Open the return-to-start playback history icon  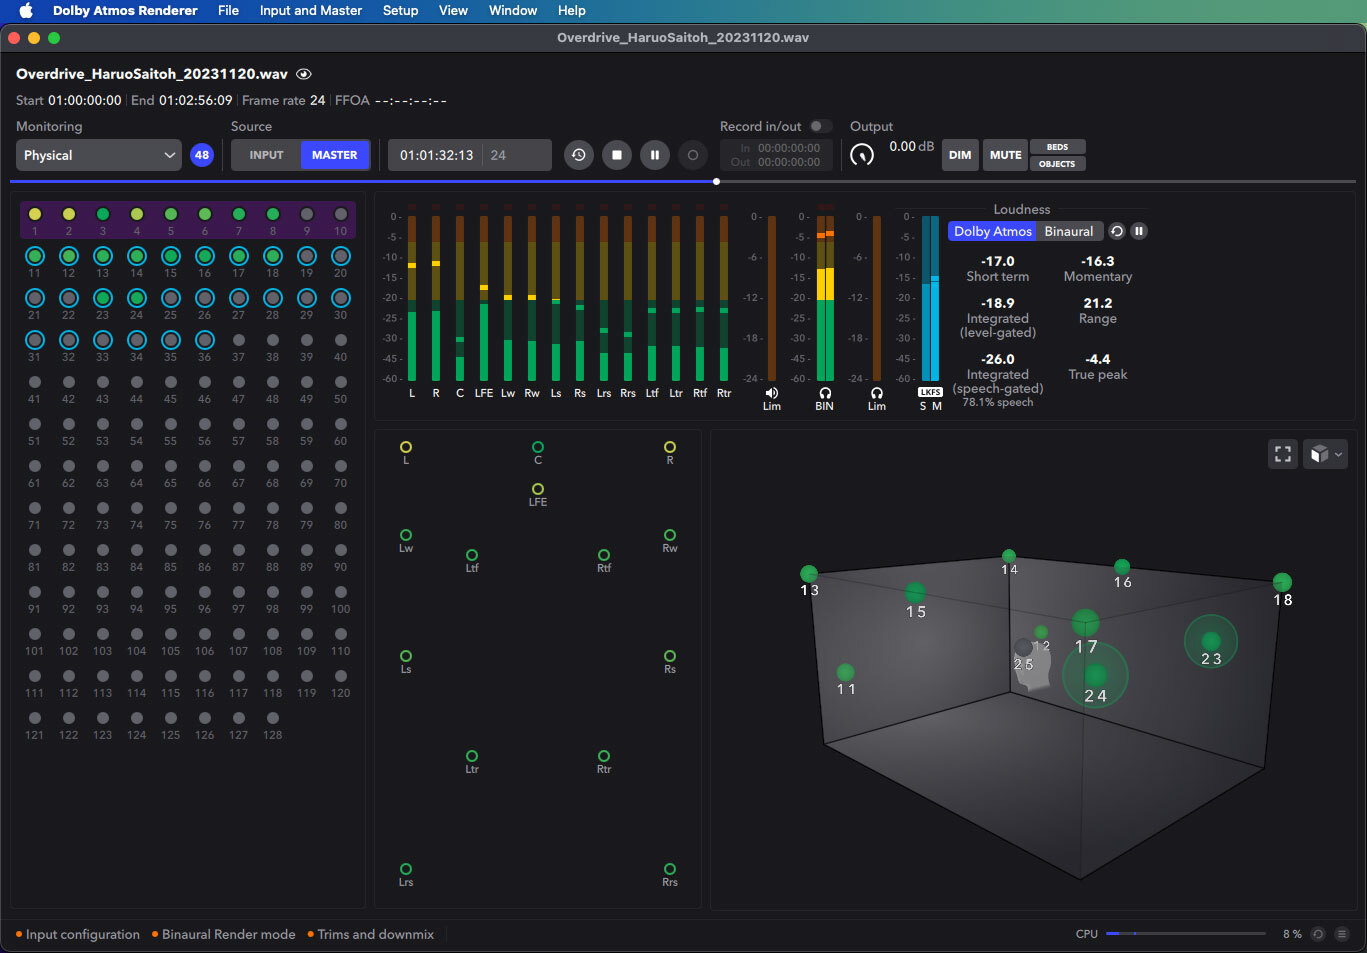pos(578,155)
